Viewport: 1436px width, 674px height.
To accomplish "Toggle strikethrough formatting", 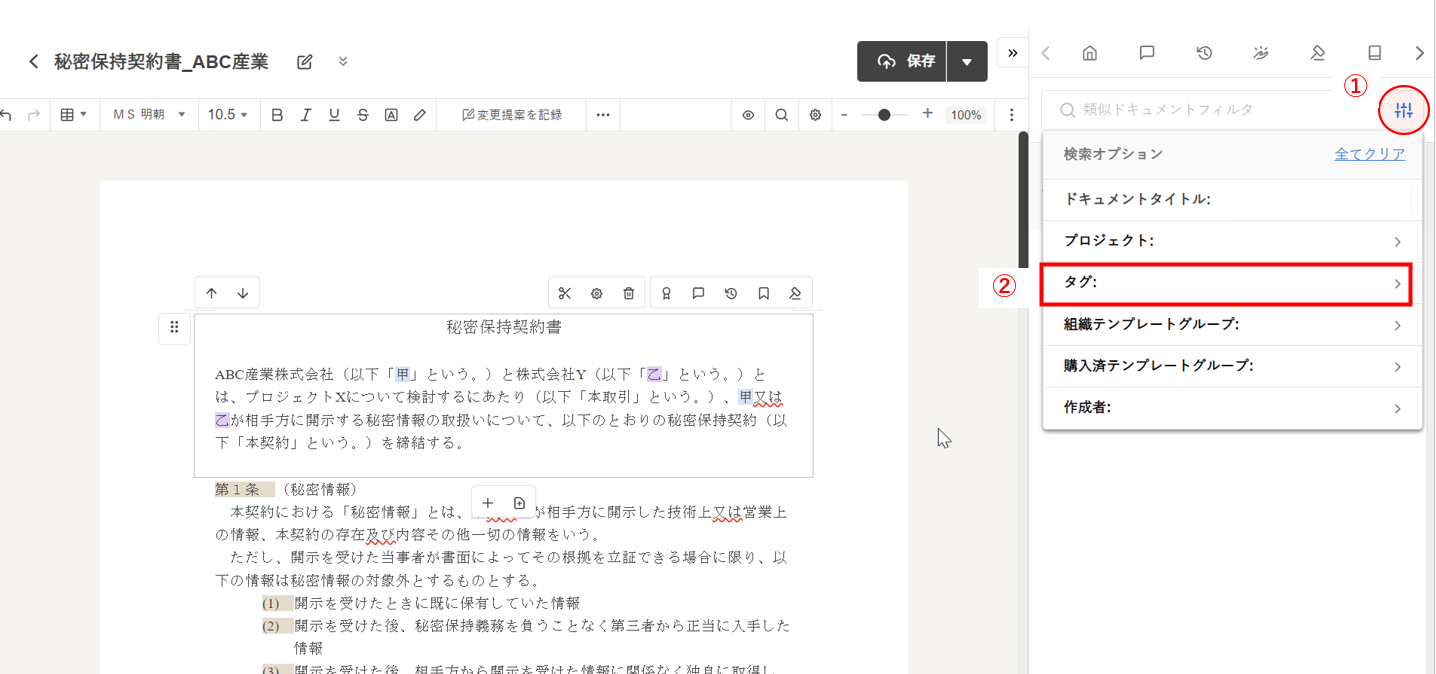I will pos(362,115).
